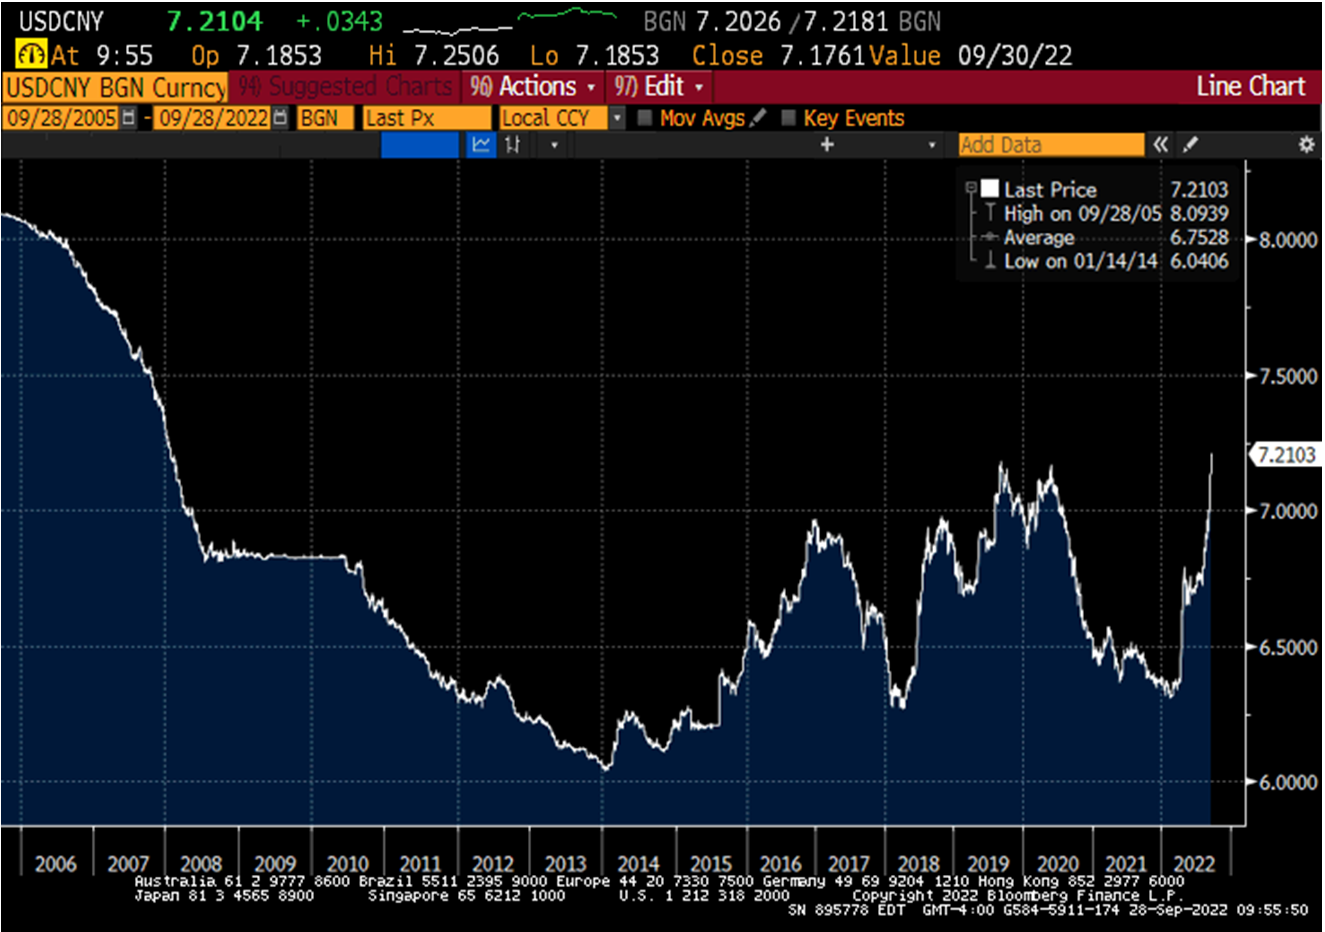The image size is (1325, 932).
Task: Open calendar picker for end date 09/28/2022
Action: tap(279, 118)
